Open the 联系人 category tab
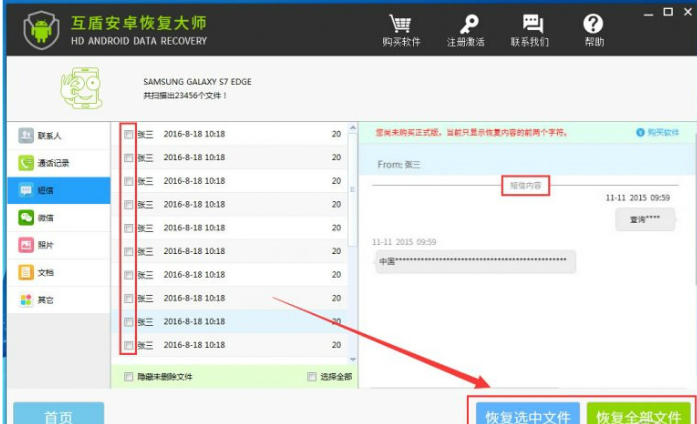 click(59, 136)
